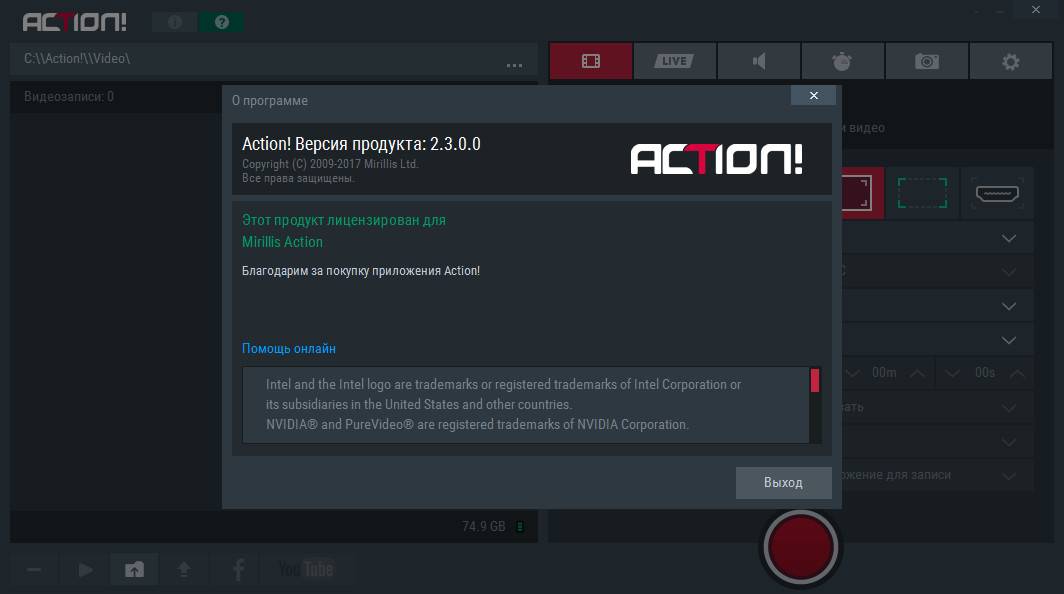Open help via the green question mark icon
Viewport: 1064px width, 594px height.
point(221,22)
